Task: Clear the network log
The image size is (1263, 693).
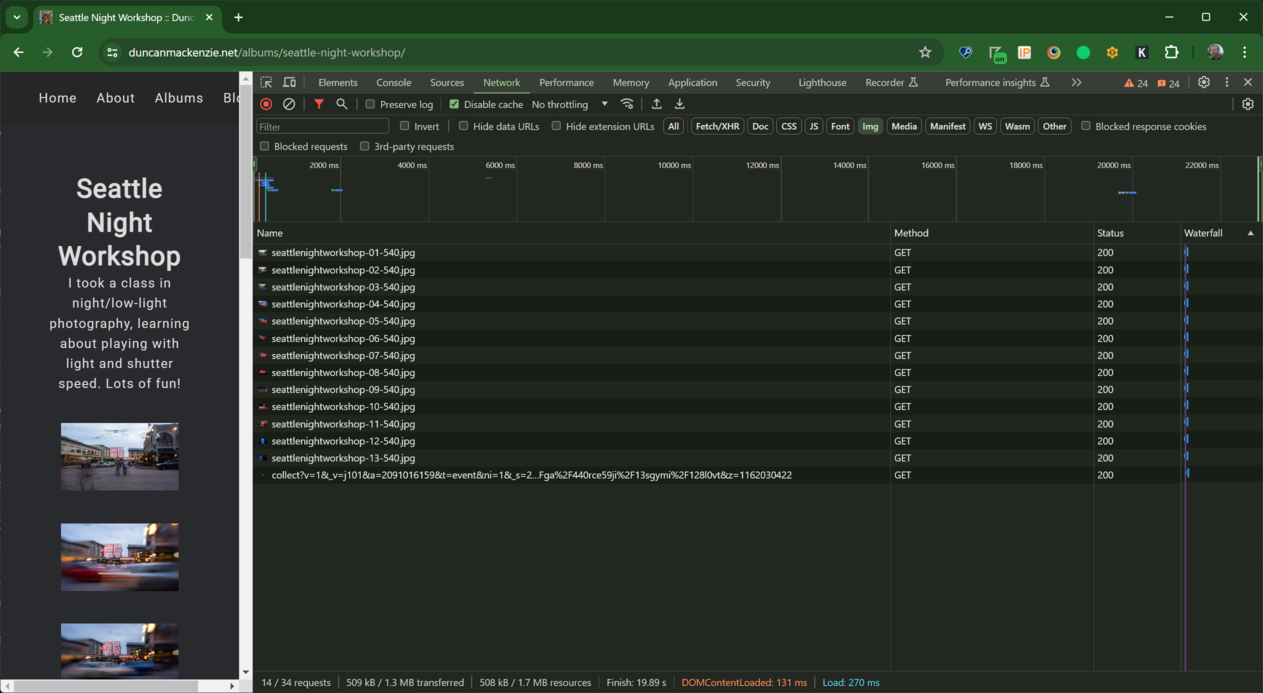Action: coord(289,104)
